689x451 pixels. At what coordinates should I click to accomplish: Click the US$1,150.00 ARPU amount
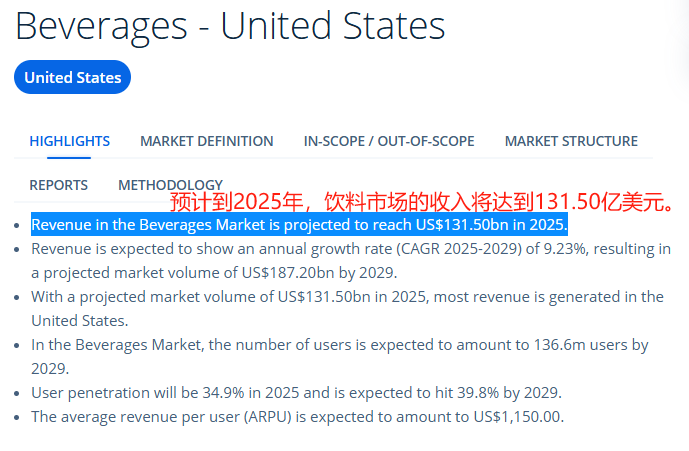point(515,417)
